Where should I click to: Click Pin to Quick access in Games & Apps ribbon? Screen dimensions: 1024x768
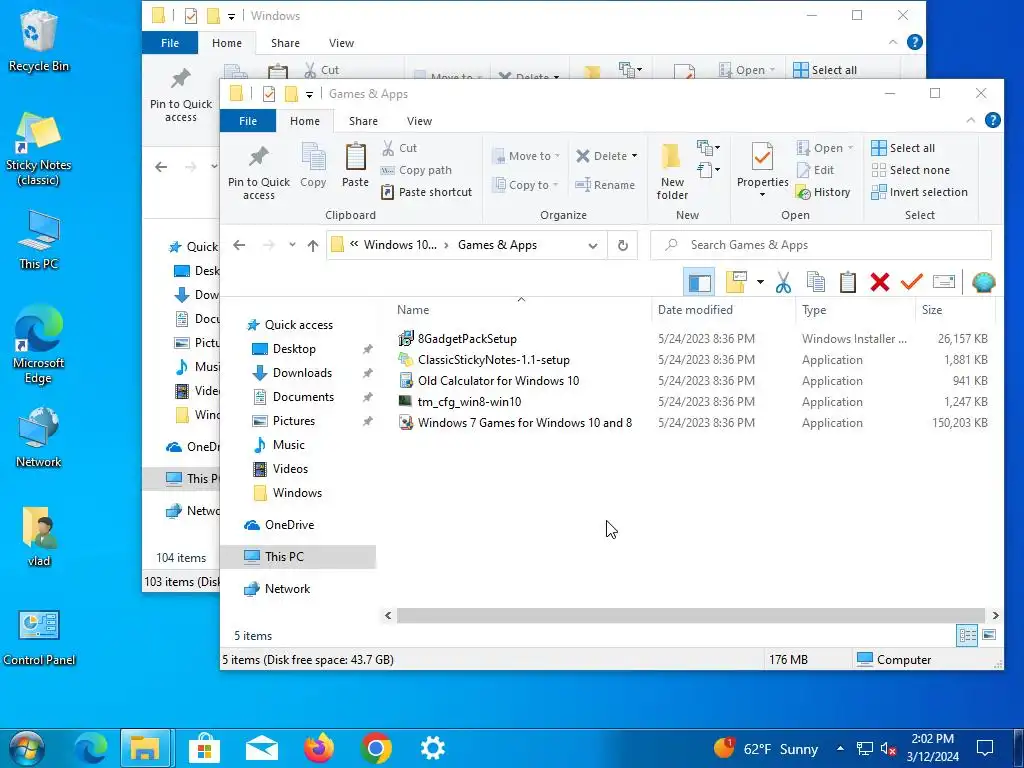click(x=259, y=172)
